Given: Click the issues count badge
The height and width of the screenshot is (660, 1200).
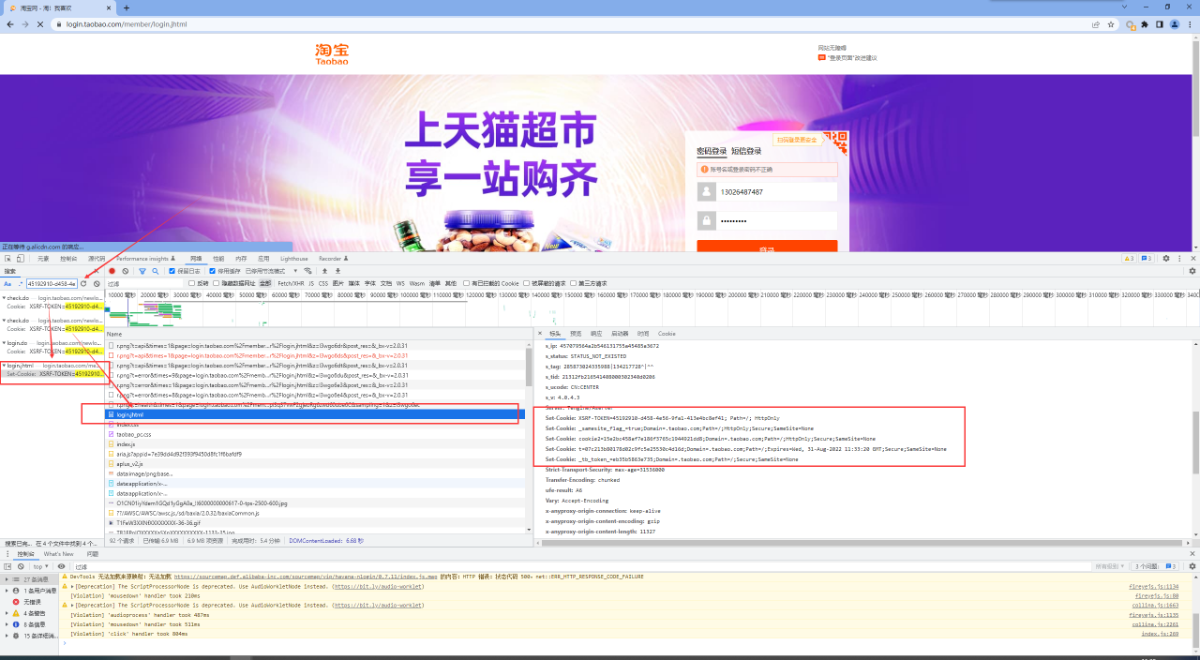Looking at the screenshot, I should (1146, 258).
